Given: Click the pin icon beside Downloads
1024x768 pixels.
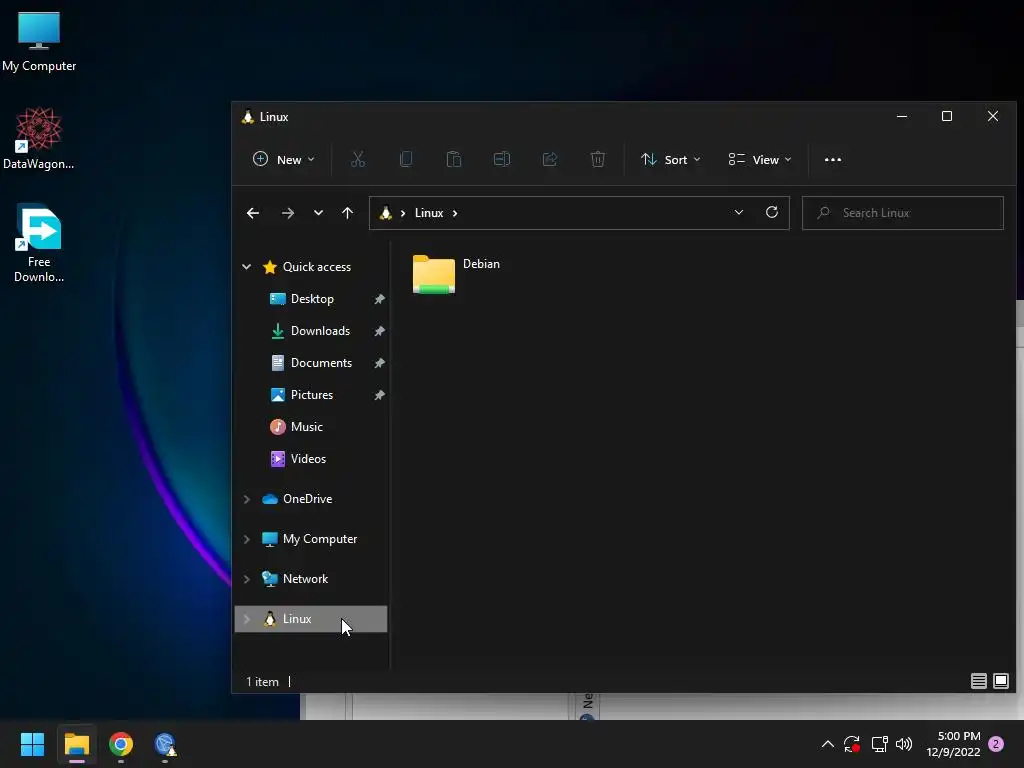Looking at the screenshot, I should pos(379,331).
